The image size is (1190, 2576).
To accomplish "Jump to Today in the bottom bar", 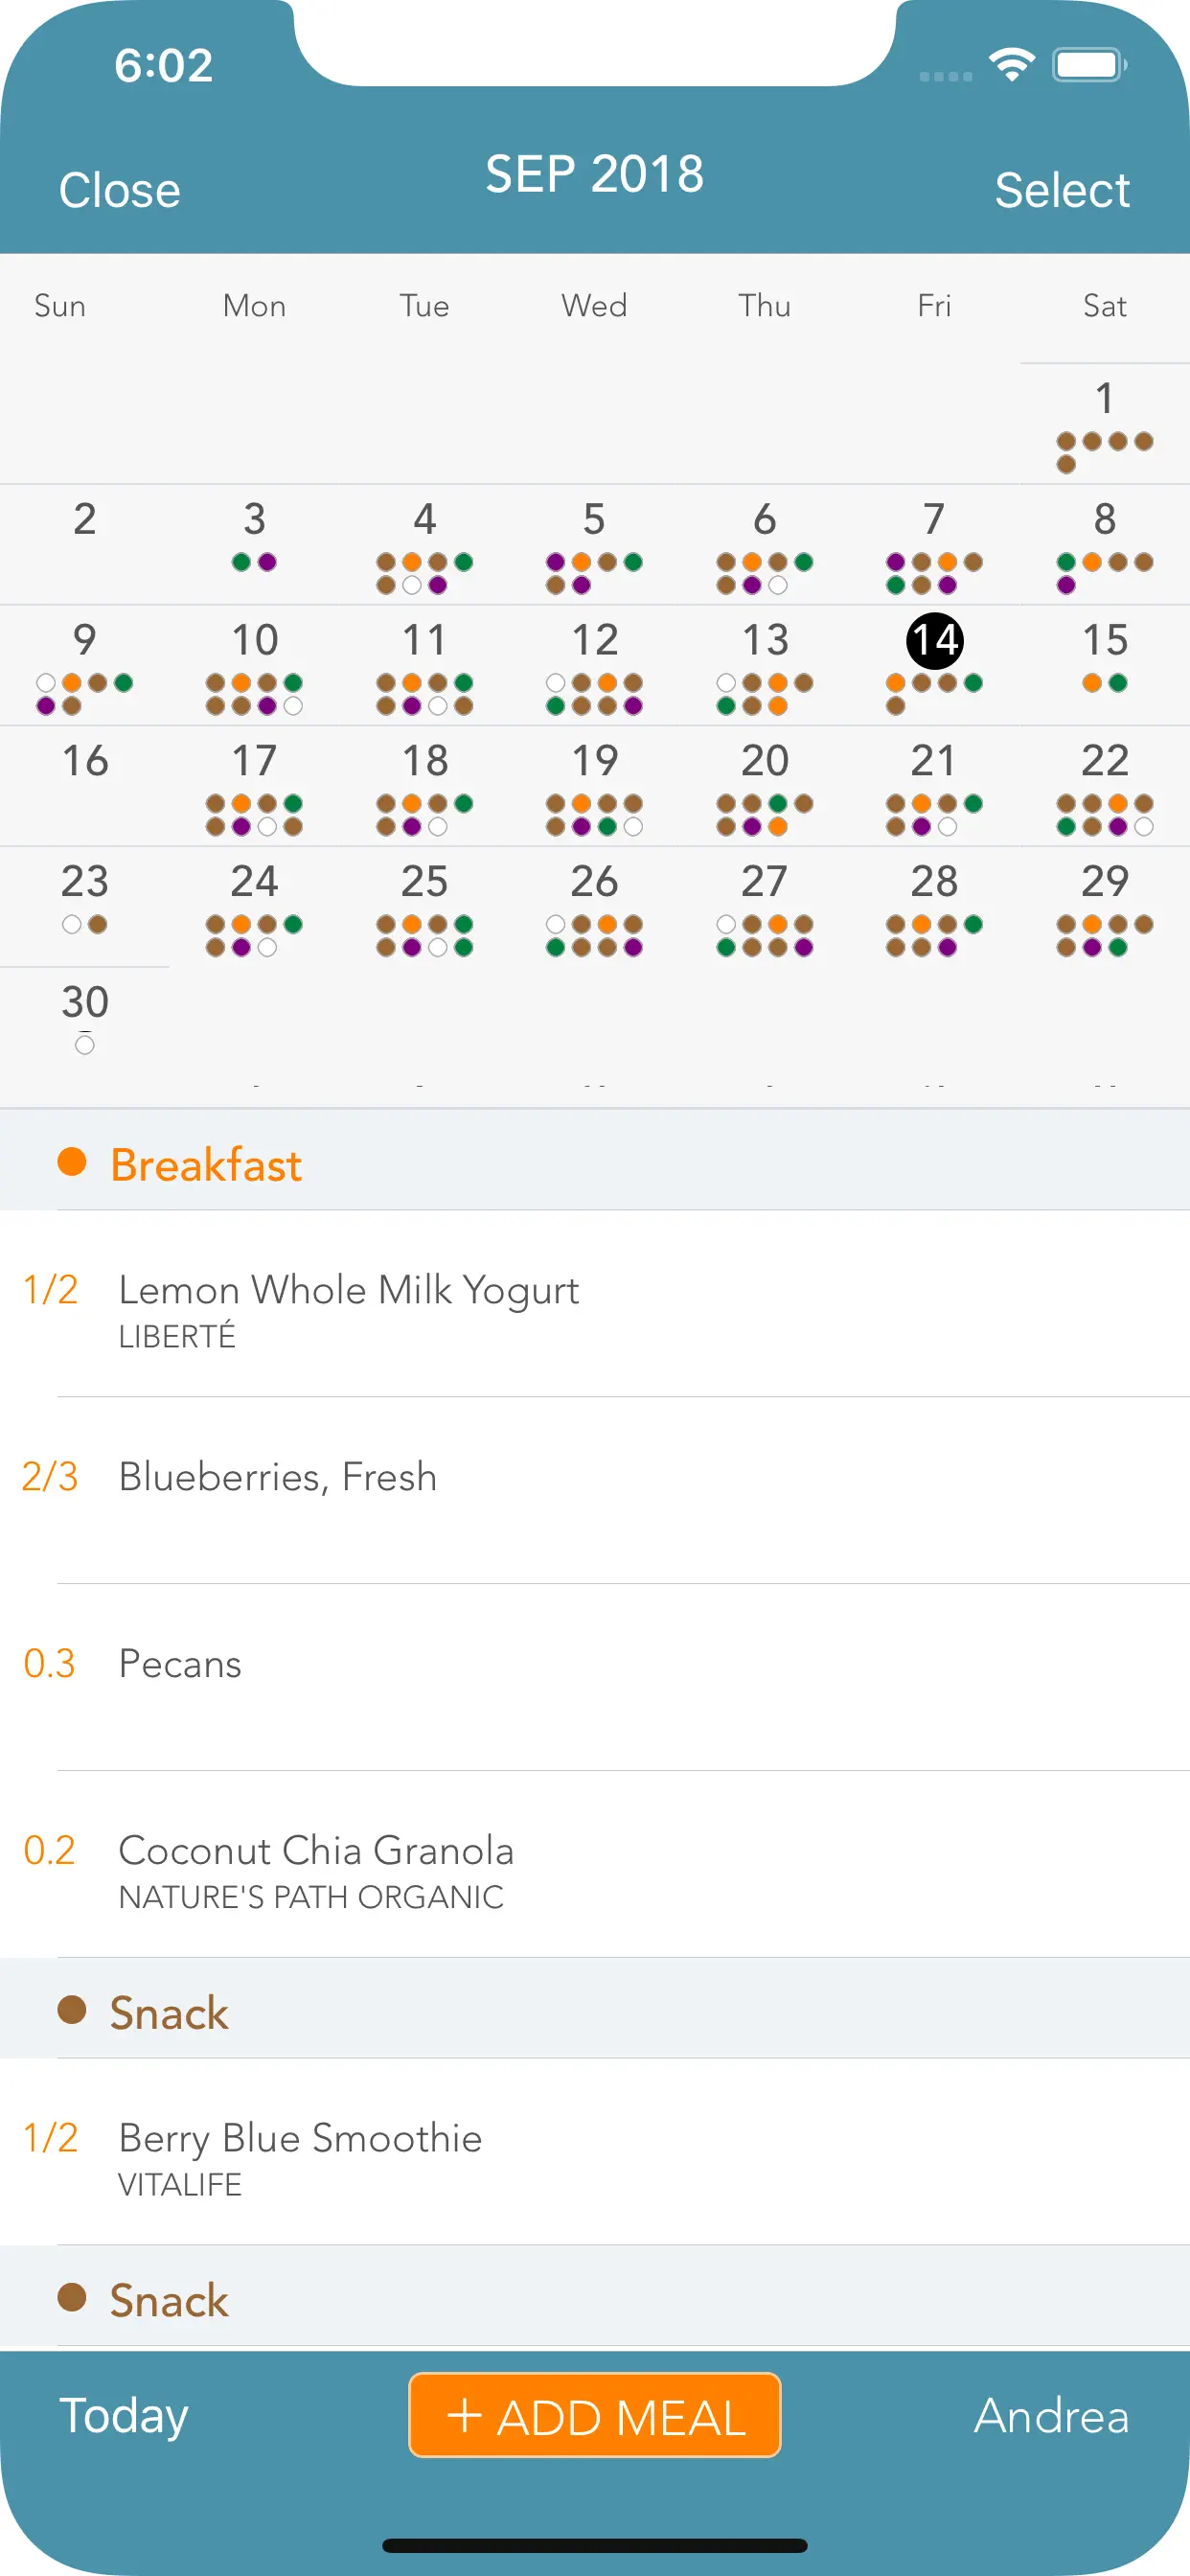I will pos(123,2416).
